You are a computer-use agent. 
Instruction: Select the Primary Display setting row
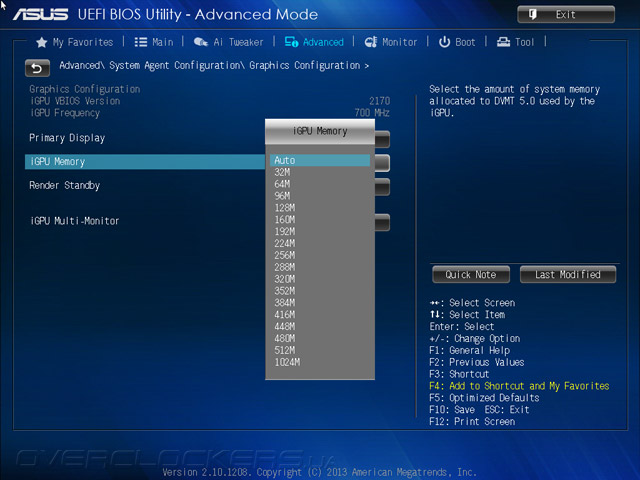click(x=67, y=138)
